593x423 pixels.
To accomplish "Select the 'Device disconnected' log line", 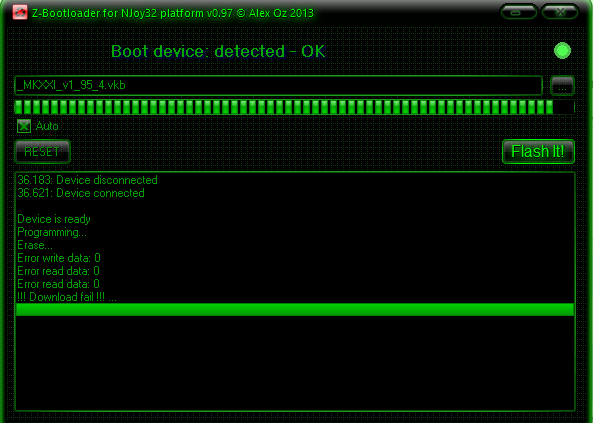I will click(87, 180).
